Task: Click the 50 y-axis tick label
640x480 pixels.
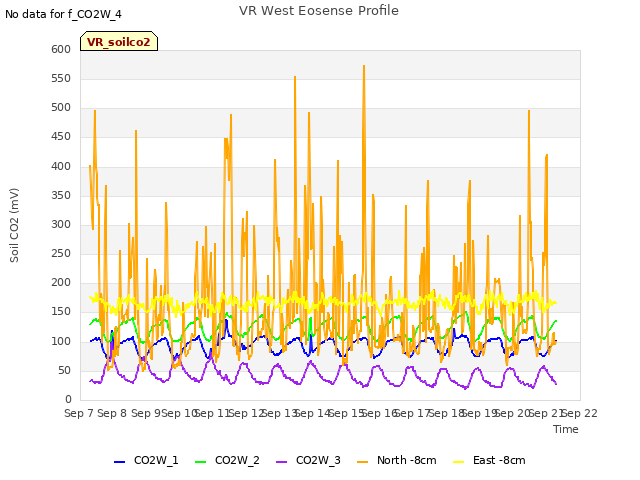Action: tap(65, 371)
